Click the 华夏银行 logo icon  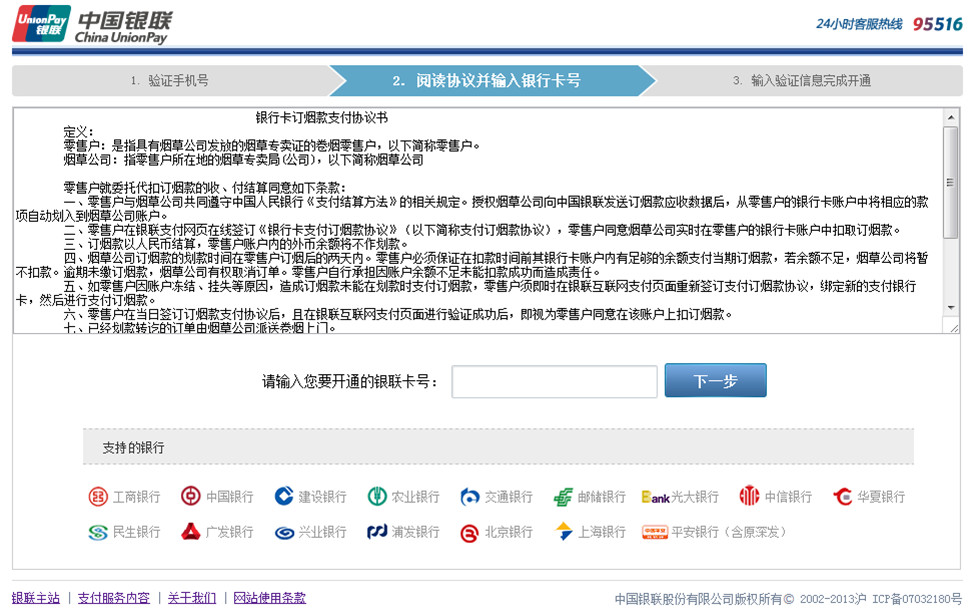coord(842,496)
